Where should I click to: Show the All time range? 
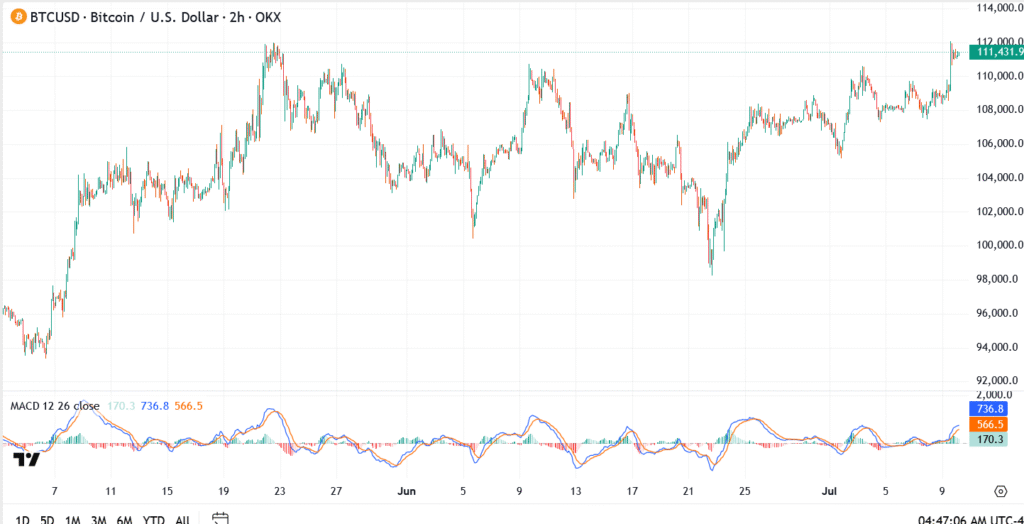click(182, 519)
